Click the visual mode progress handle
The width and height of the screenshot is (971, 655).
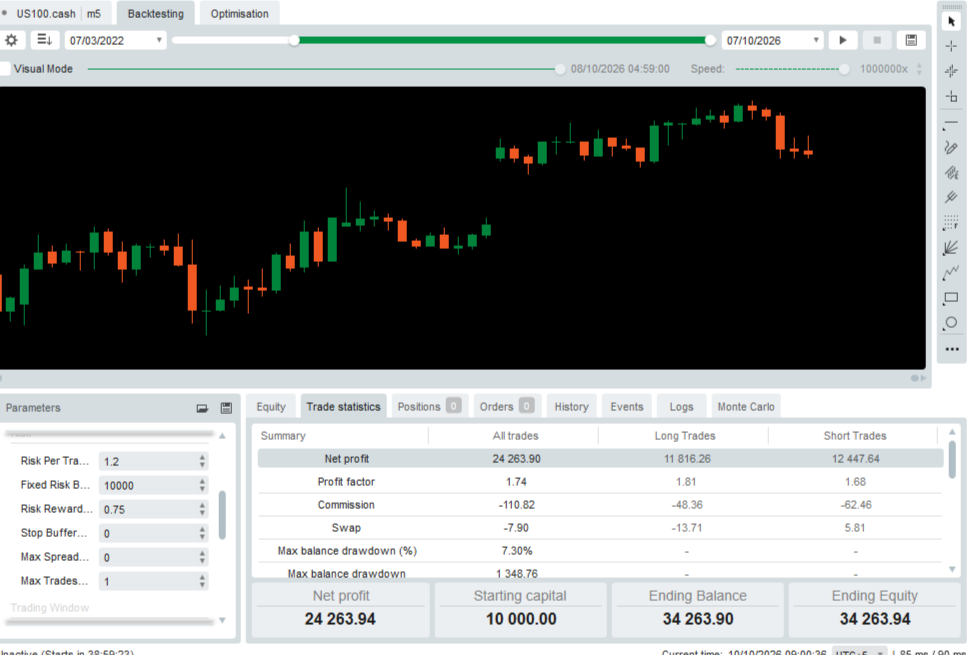560,69
